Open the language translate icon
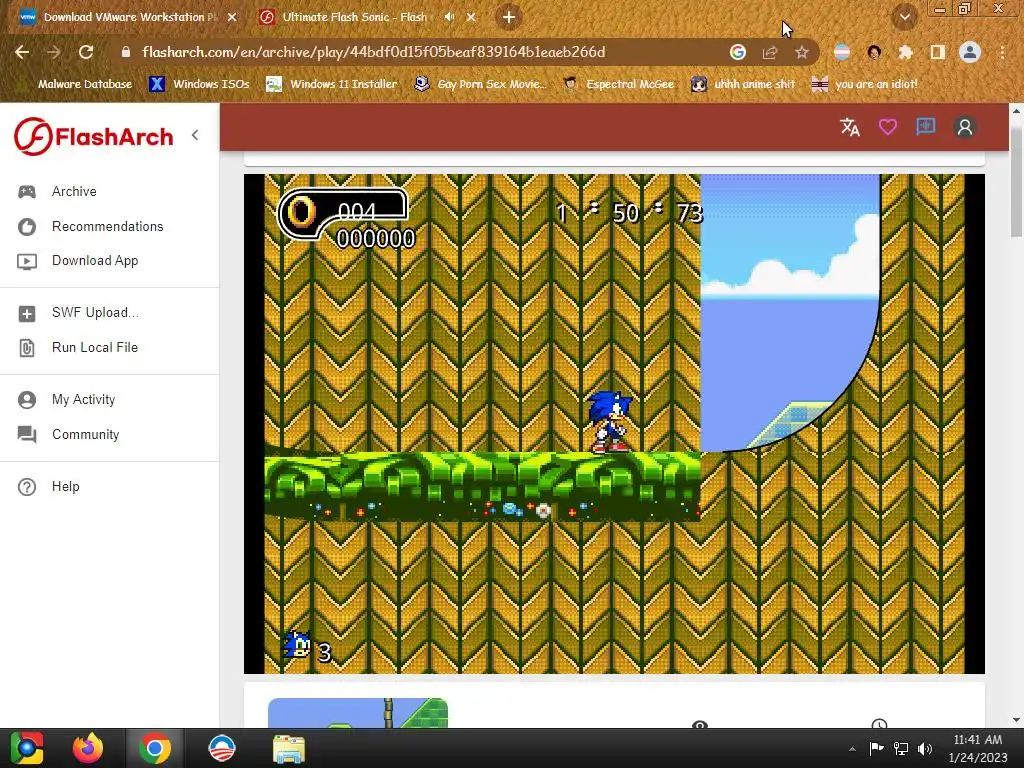The image size is (1024, 768). click(x=850, y=127)
